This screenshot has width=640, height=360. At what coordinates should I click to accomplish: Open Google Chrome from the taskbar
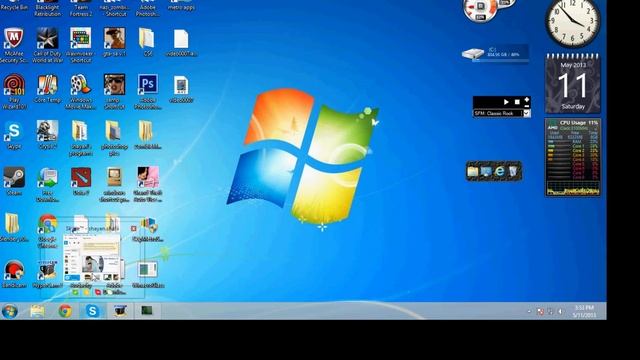pos(65,311)
